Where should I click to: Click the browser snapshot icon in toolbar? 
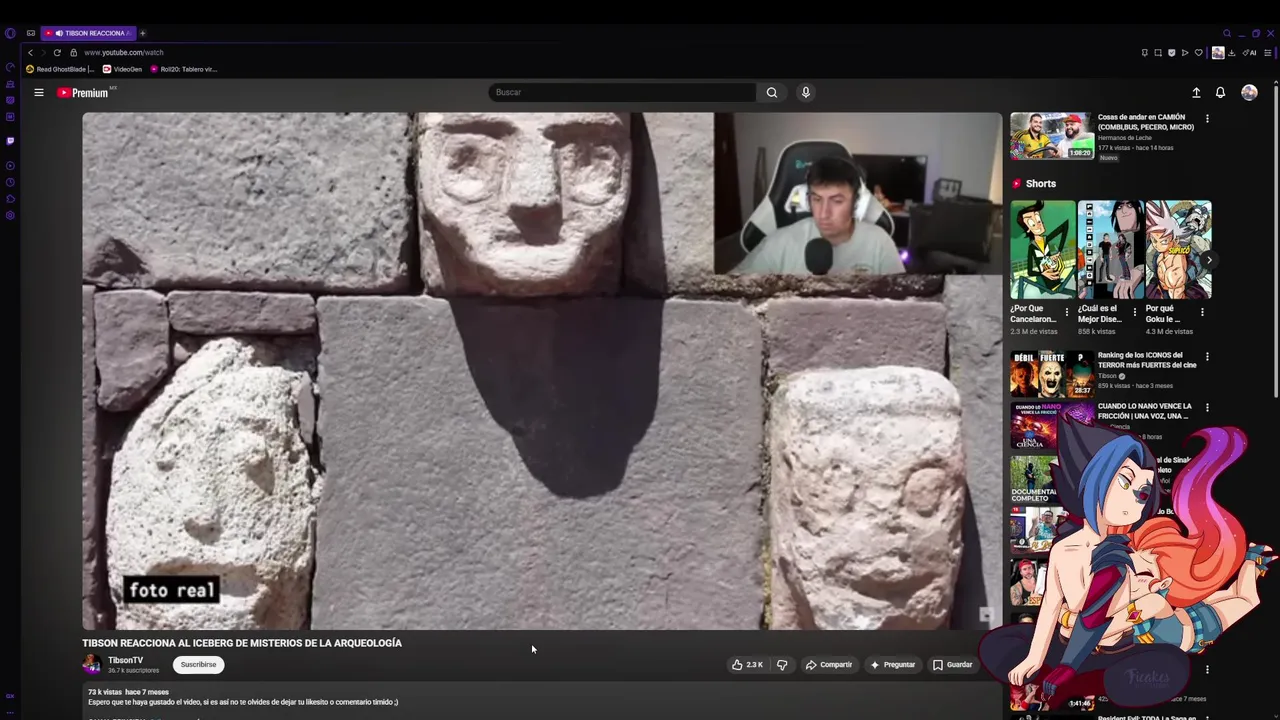pos(1158,52)
